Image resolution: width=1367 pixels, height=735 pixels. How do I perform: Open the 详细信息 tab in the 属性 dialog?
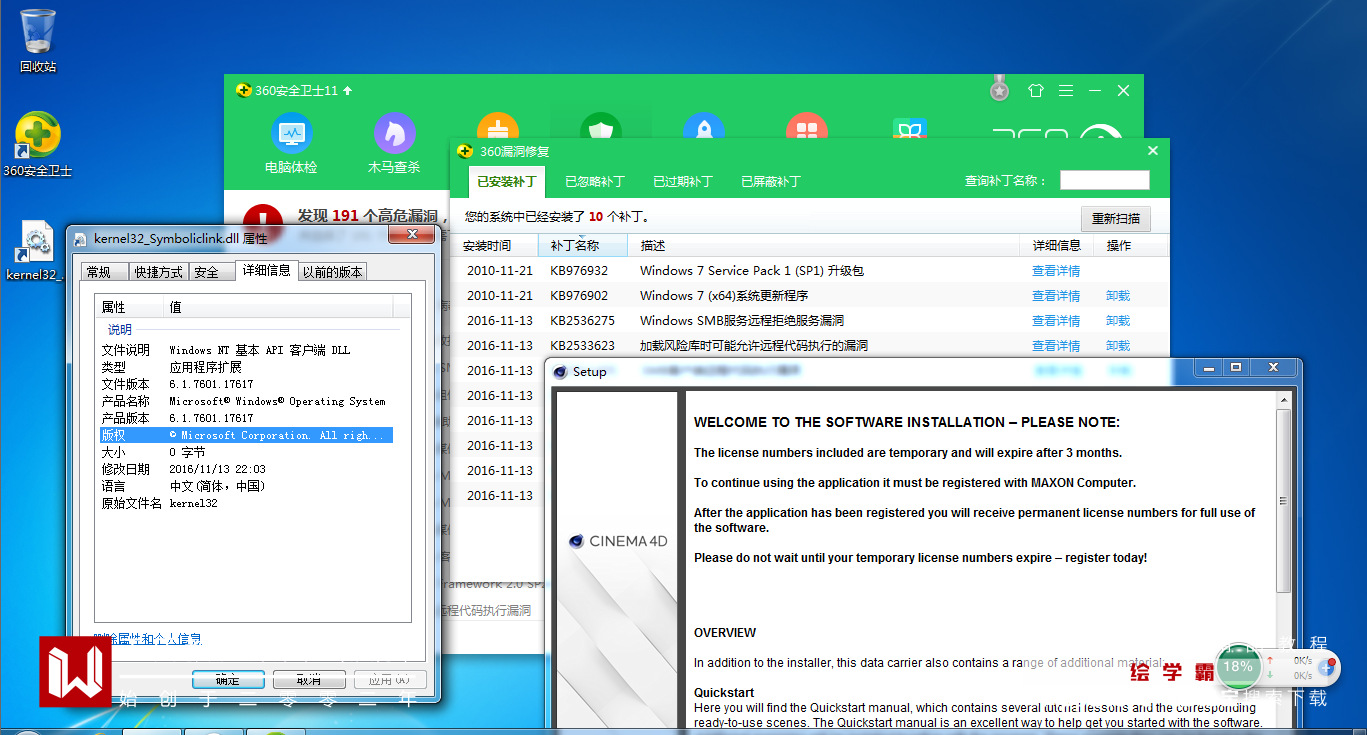[x=266, y=270]
